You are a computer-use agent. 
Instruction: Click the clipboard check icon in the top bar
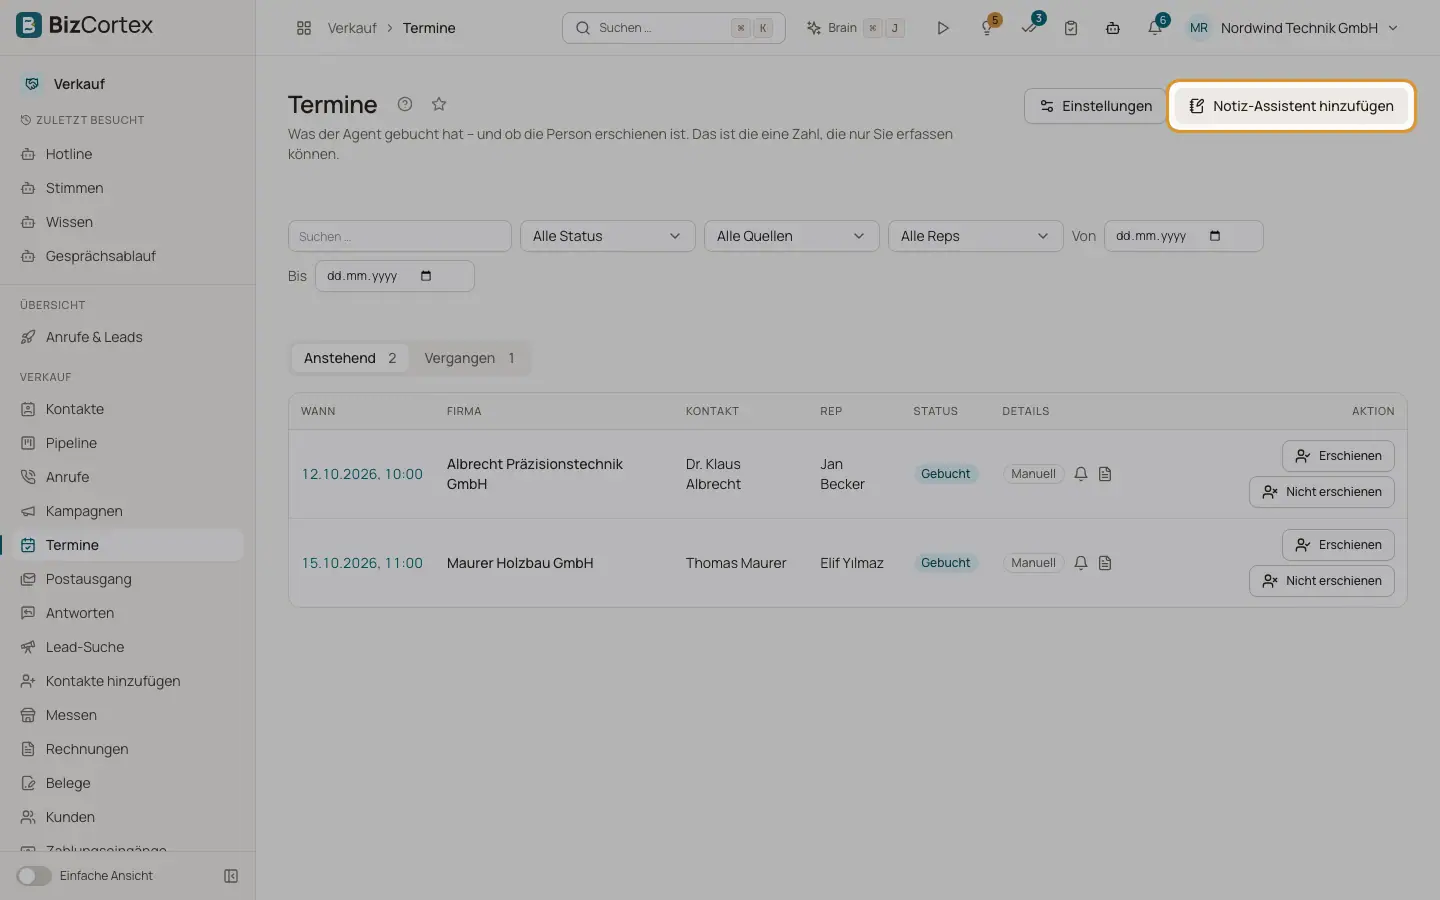1071,28
